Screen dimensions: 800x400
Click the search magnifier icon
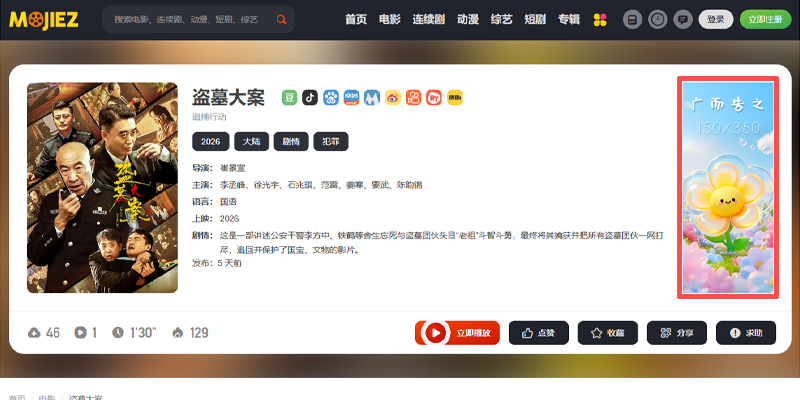click(x=281, y=19)
